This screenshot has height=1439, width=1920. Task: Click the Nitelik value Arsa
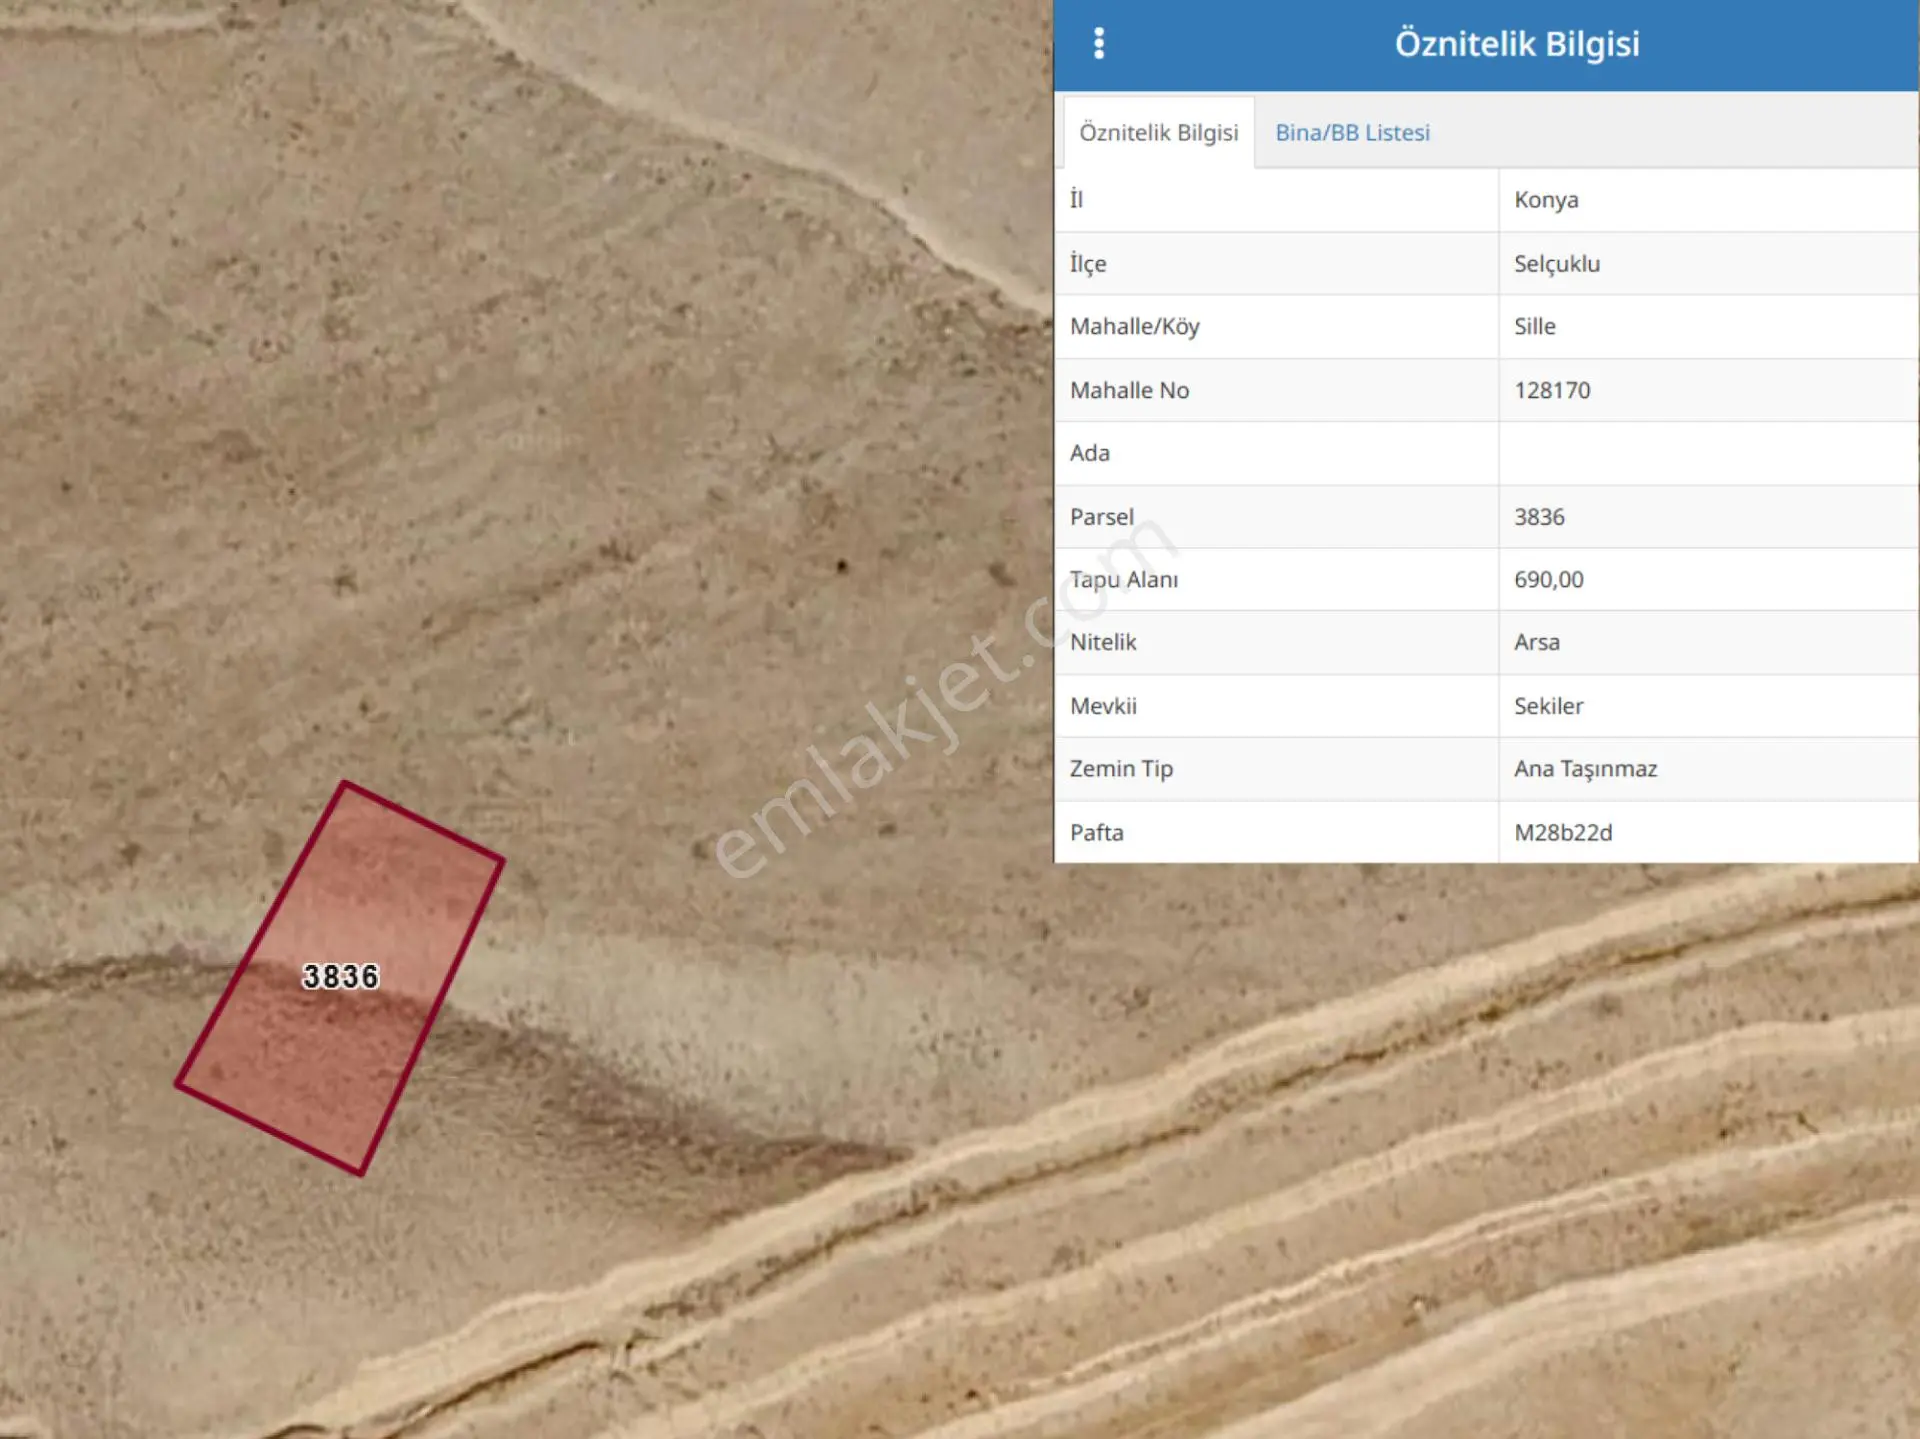coord(1536,642)
